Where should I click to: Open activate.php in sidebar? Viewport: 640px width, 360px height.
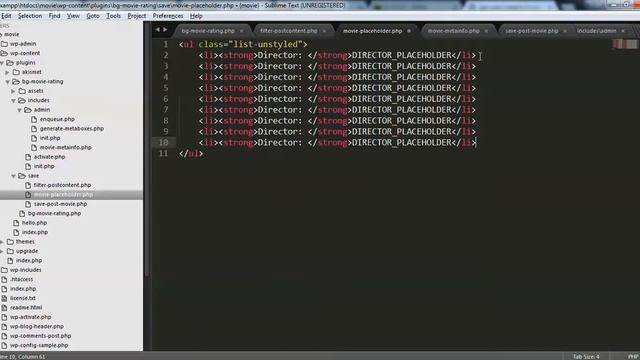pyautogui.click(x=49, y=157)
